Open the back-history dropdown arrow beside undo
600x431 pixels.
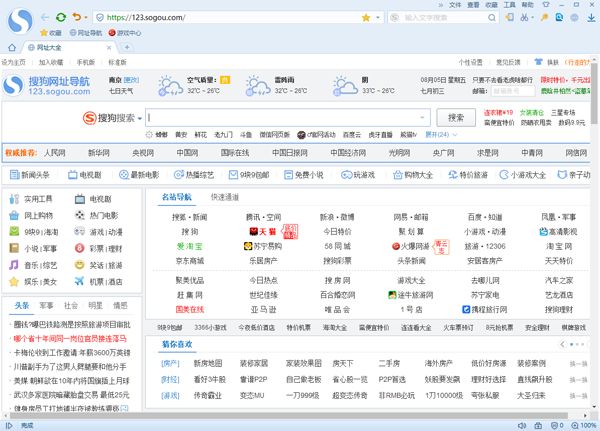point(87,17)
